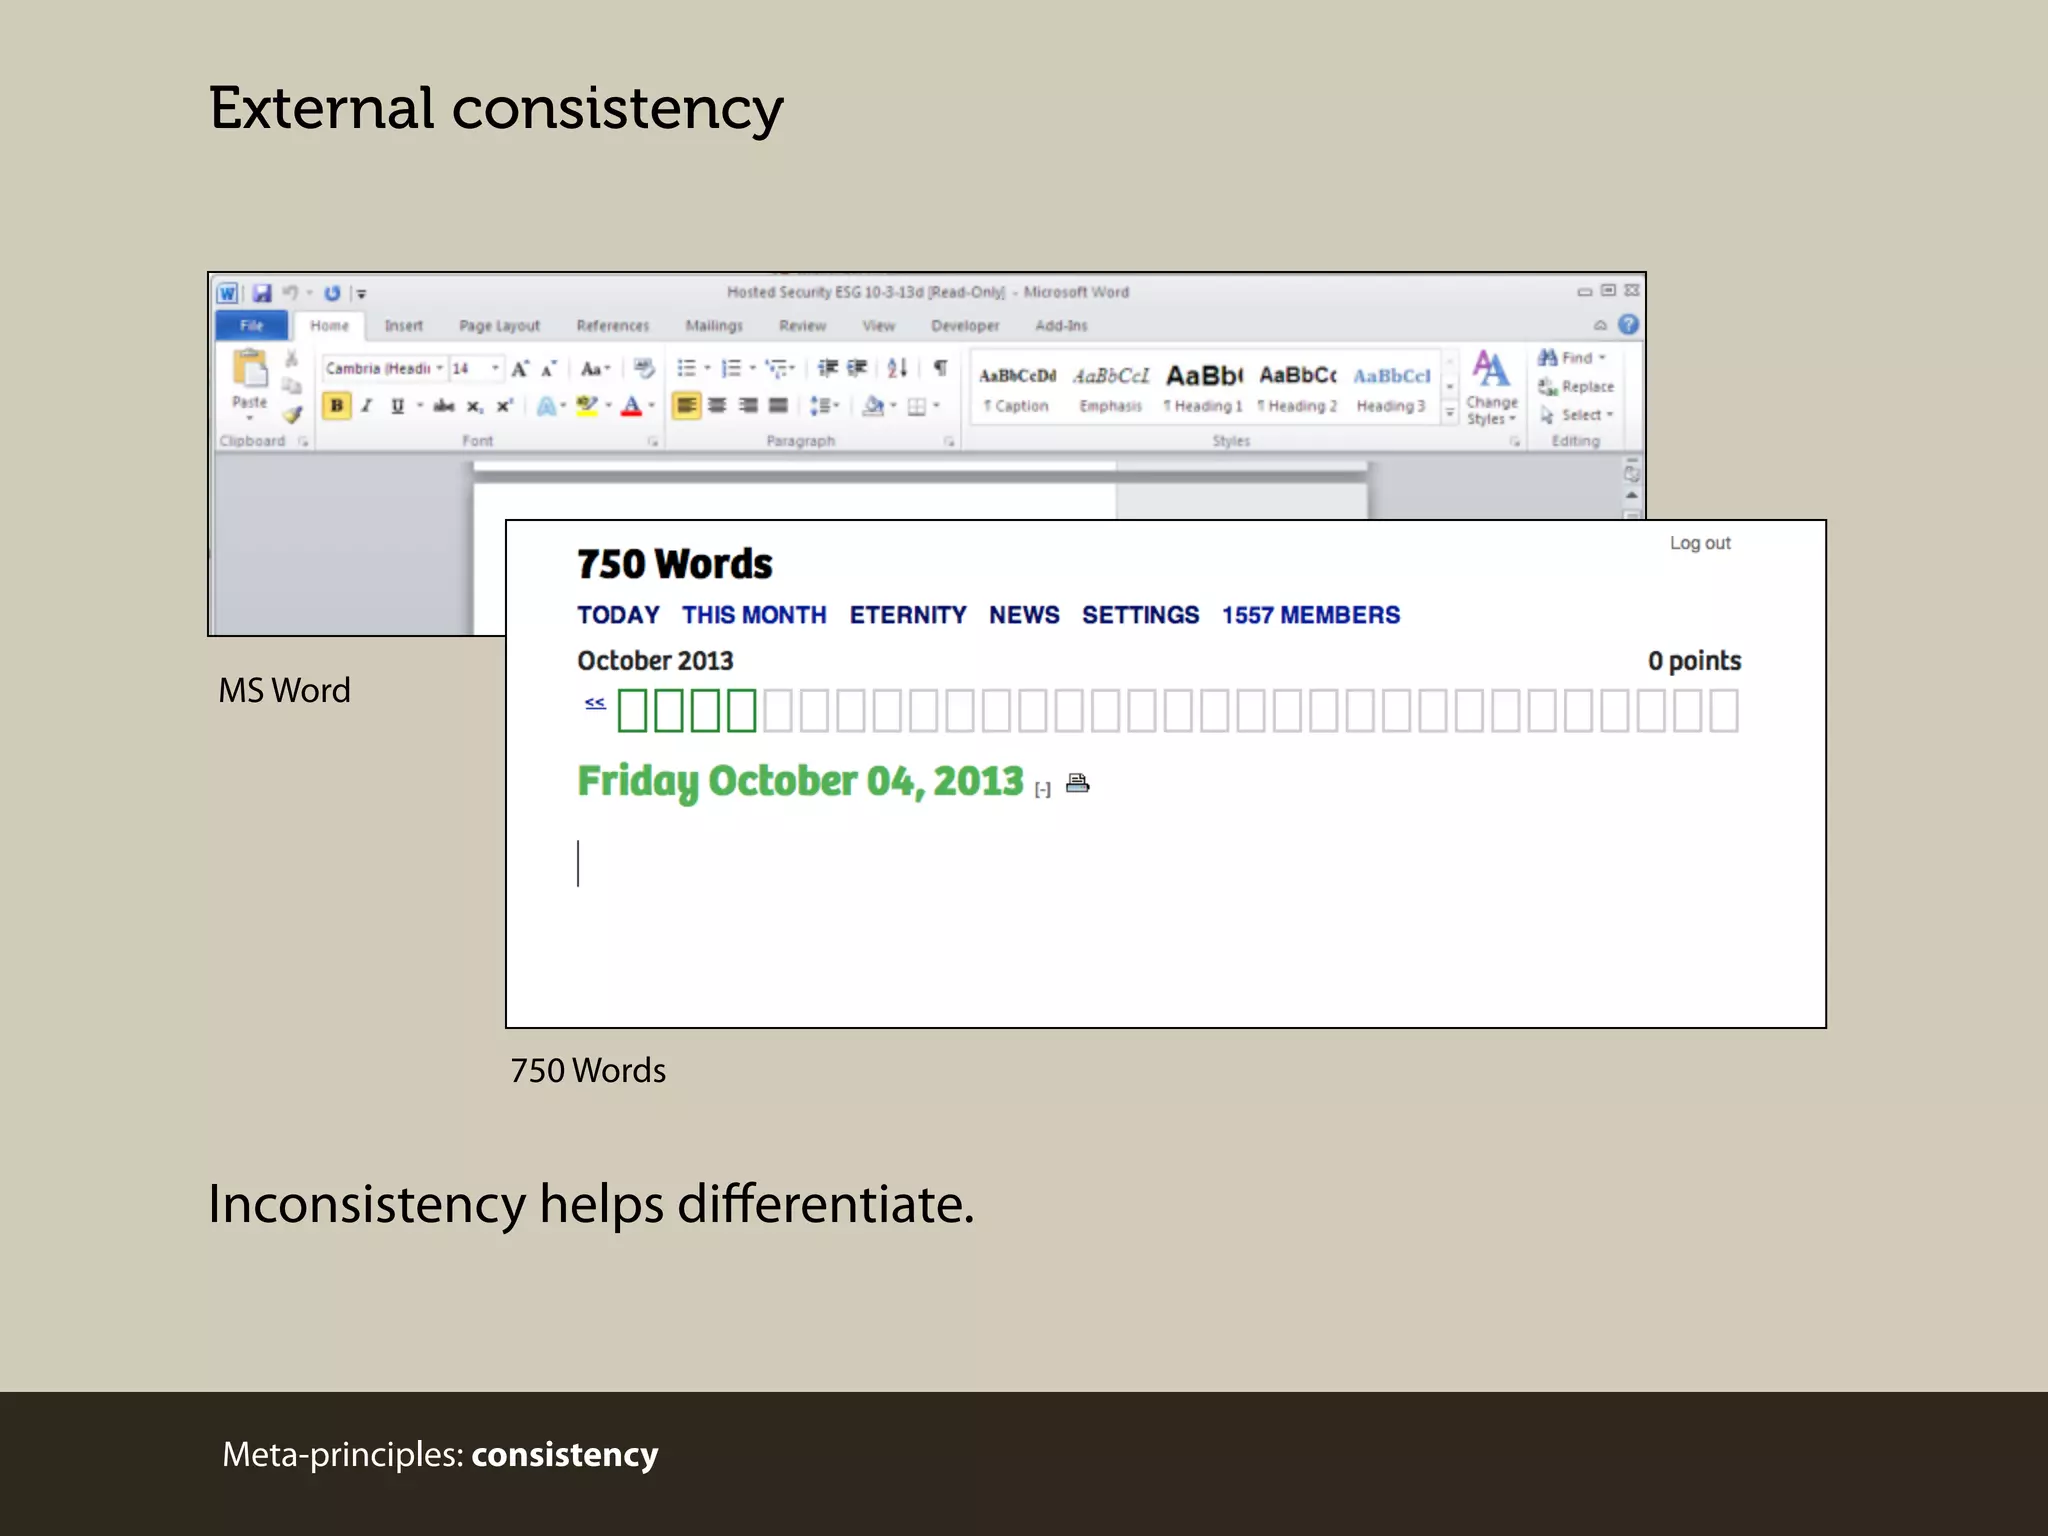The height and width of the screenshot is (1536, 2048).
Task: Switch to the Mailings tab
Action: (714, 326)
